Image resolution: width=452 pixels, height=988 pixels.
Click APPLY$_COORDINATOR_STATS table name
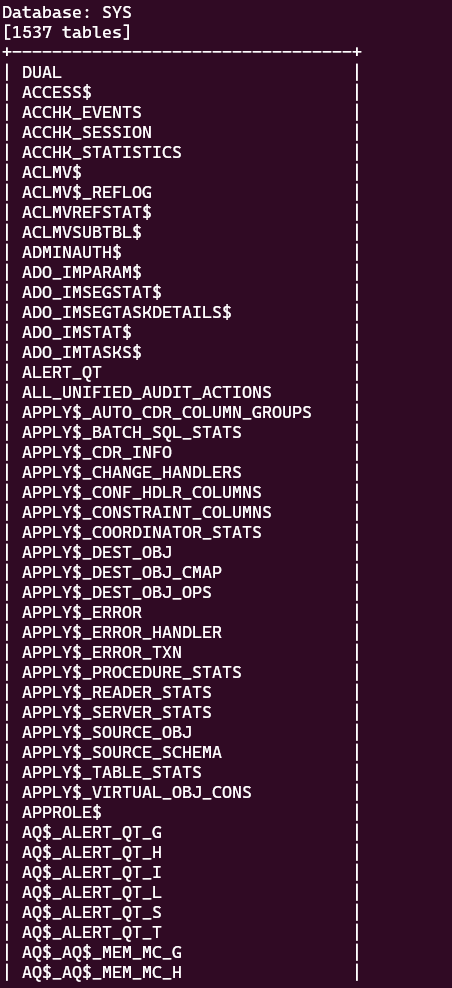coord(142,532)
